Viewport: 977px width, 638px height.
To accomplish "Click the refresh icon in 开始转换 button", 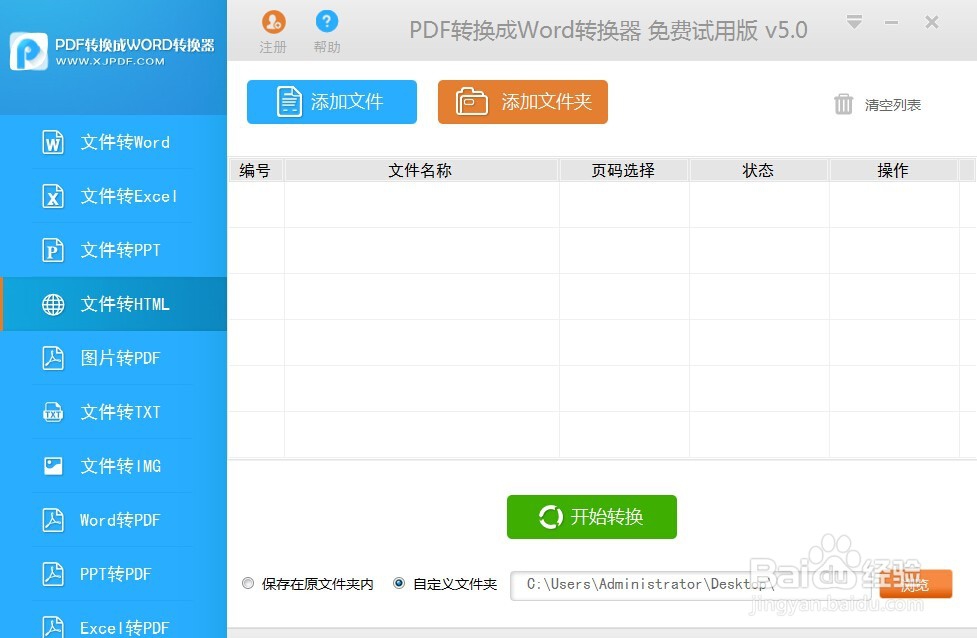I will point(551,517).
